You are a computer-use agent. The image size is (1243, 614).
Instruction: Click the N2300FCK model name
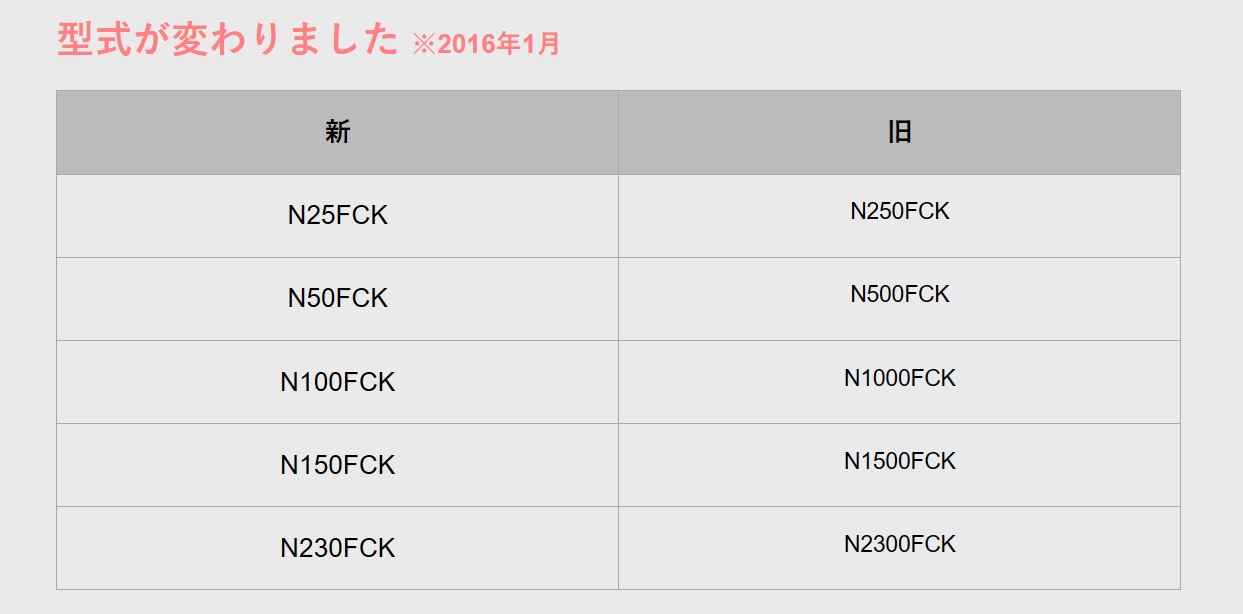900,544
